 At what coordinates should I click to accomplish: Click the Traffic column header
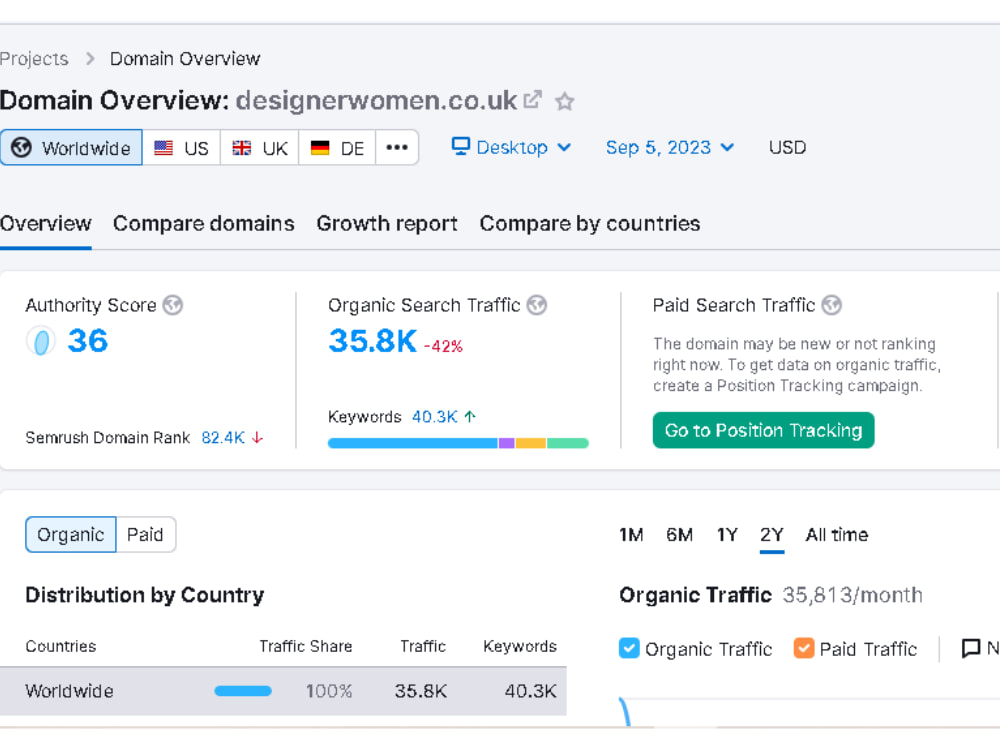(423, 646)
